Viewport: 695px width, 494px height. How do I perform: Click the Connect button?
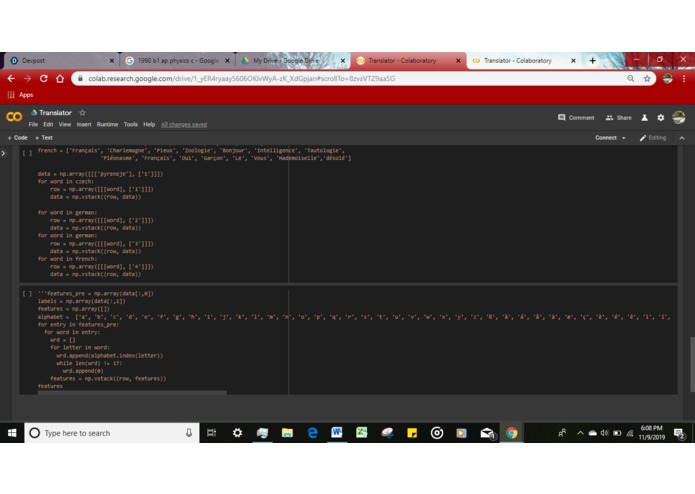(x=605, y=138)
